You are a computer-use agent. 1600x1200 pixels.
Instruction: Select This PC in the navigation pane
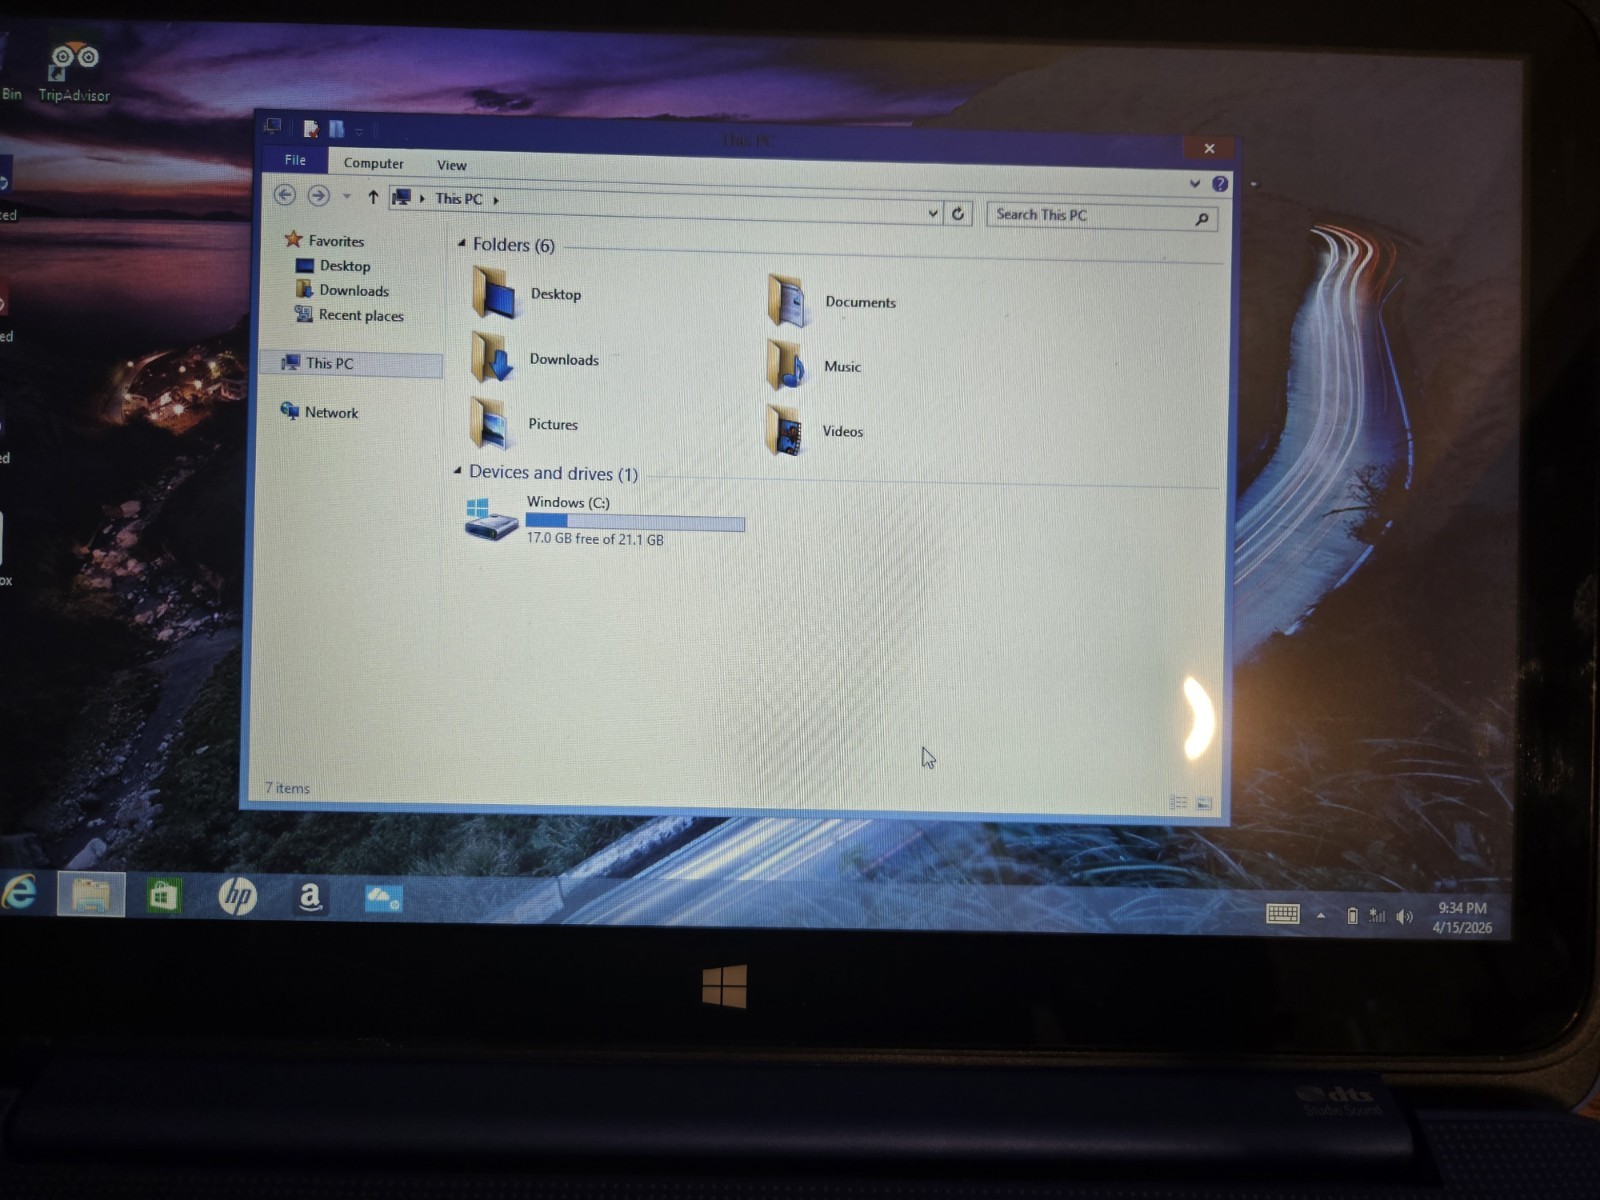[351, 363]
